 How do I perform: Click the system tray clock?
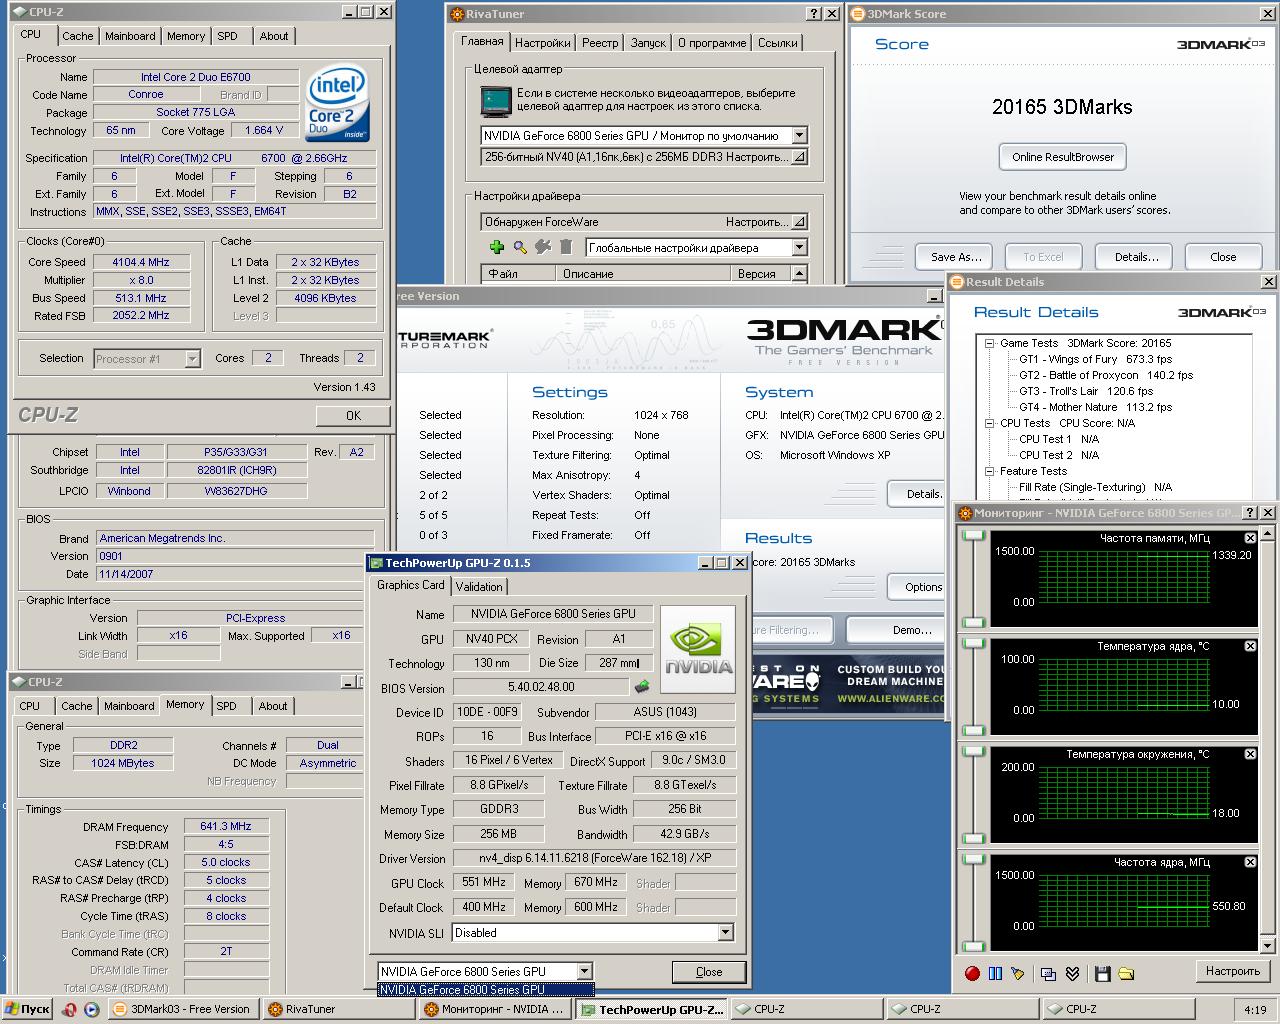(1255, 1010)
